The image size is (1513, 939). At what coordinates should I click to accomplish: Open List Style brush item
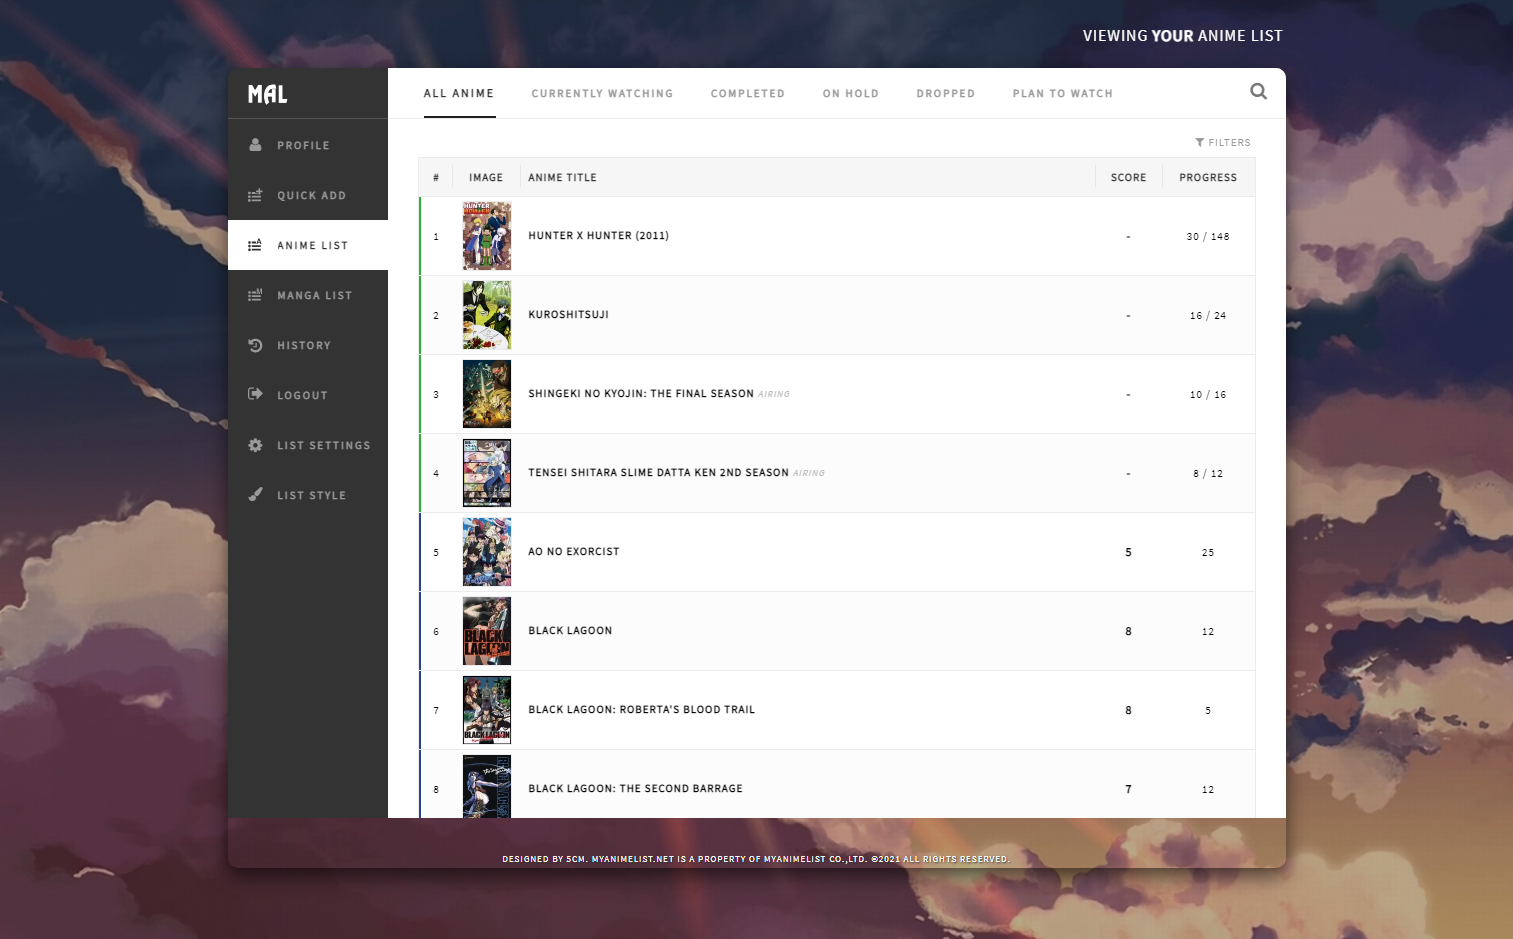pyautogui.click(x=311, y=495)
